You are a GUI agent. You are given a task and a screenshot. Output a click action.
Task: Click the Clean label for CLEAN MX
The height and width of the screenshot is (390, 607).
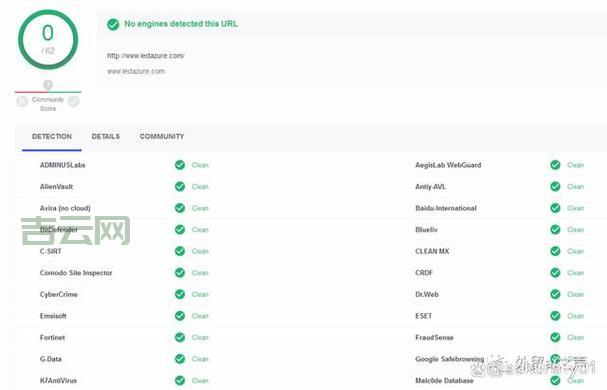(x=576, y=251)
